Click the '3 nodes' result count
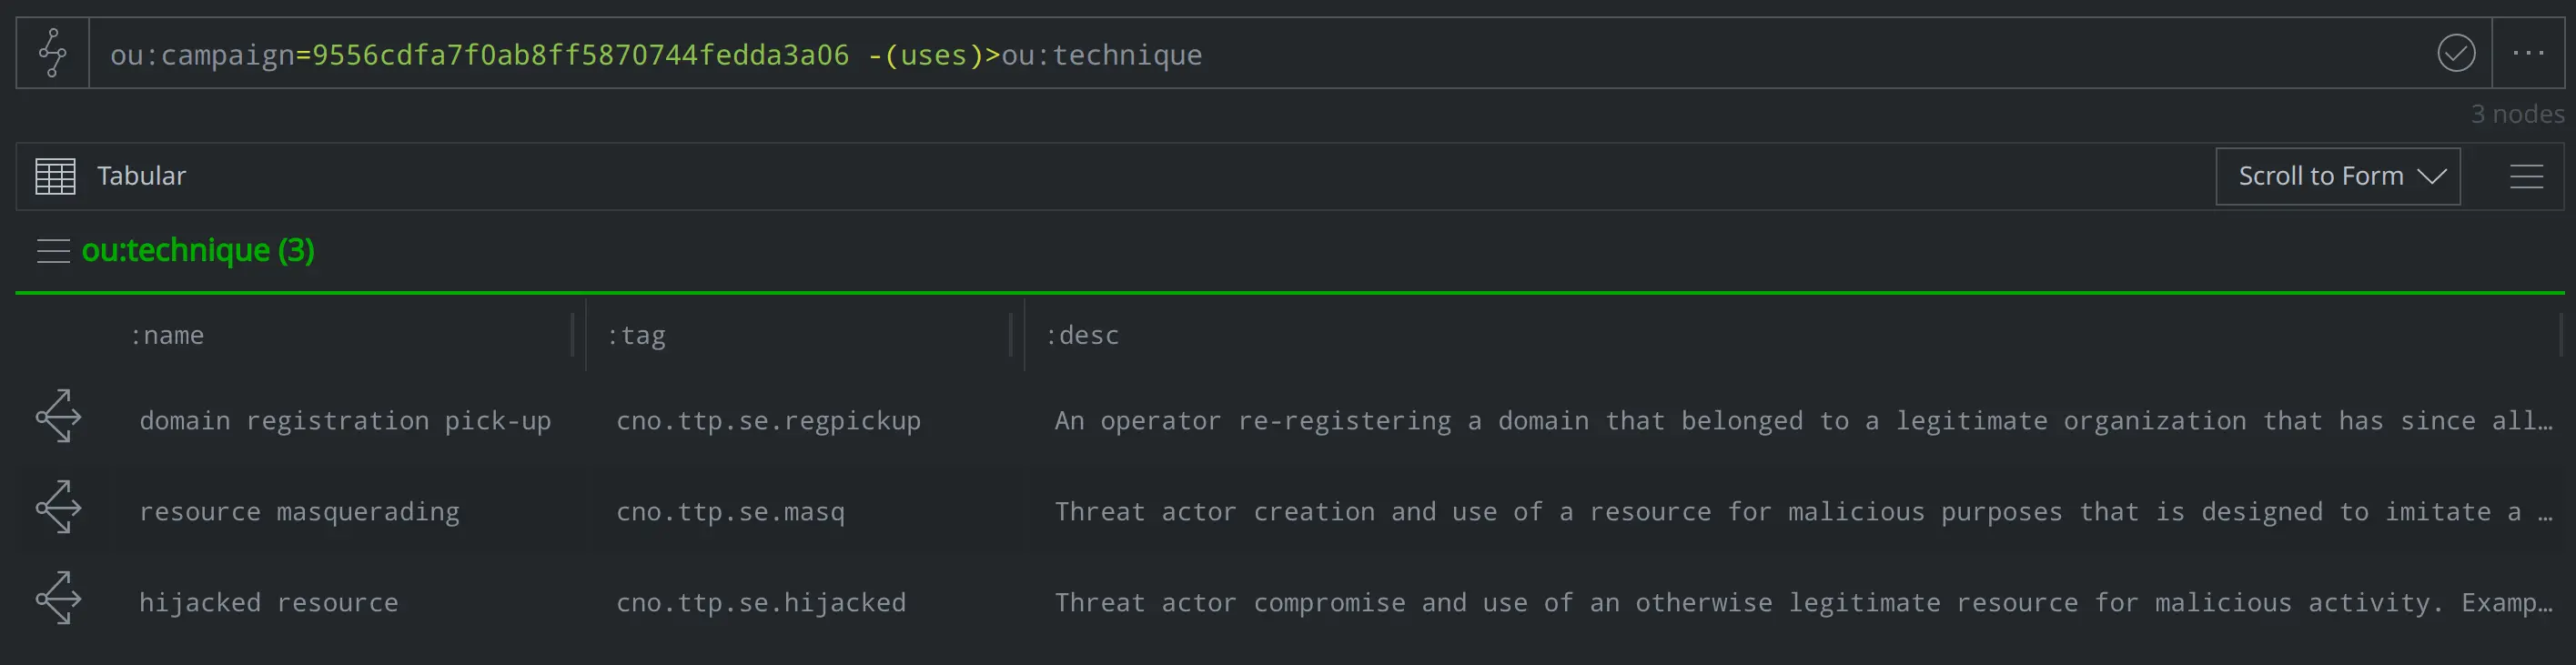Image resolution: width=2576 pixels, height=665 pixels. pos(2517,114)
